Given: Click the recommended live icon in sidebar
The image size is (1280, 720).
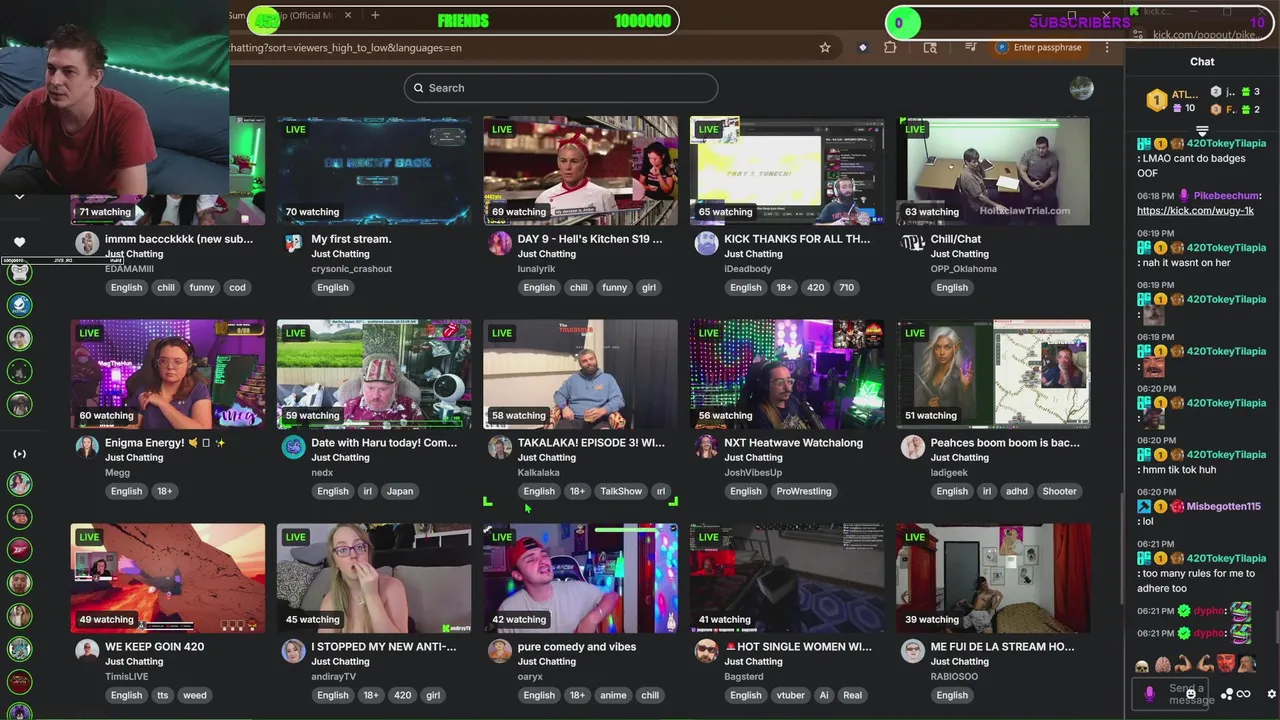Looking at the screenshot, I should 19,454.
